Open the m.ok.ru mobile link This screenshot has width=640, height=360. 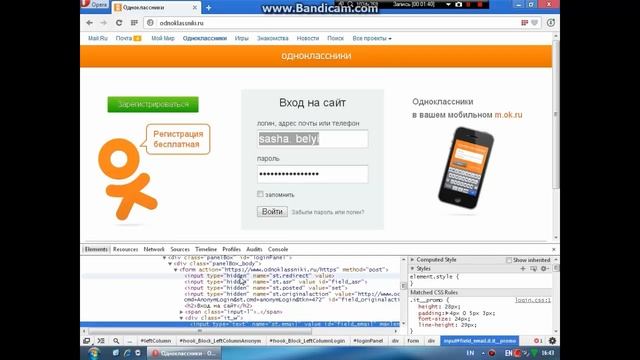pos(509,115)
